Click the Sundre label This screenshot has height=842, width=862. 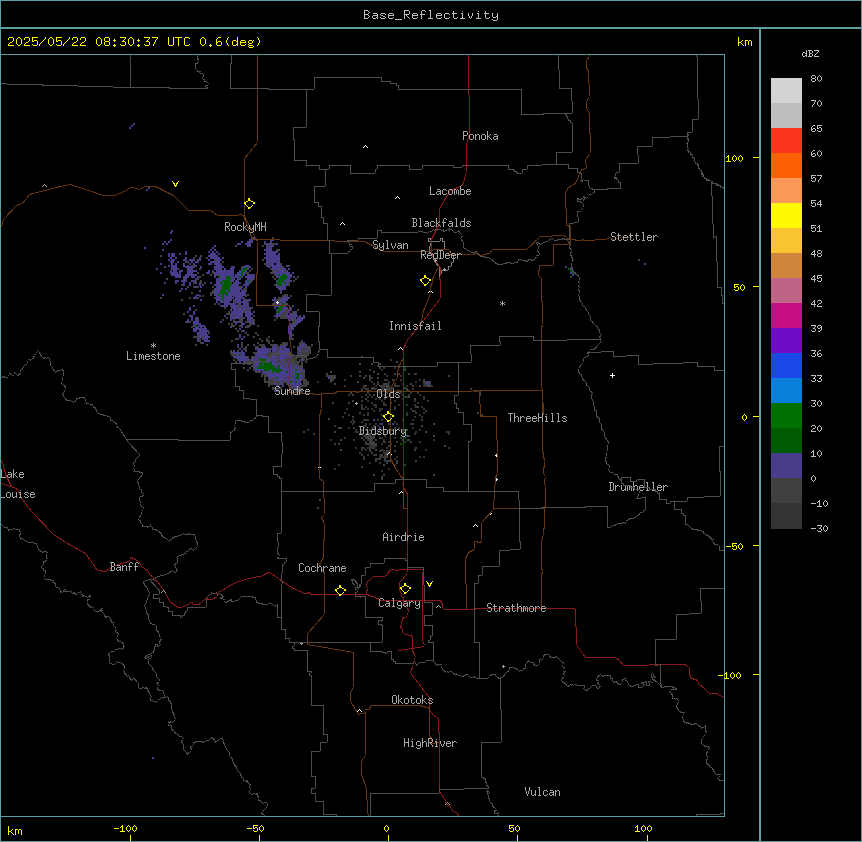click(292, 391)
